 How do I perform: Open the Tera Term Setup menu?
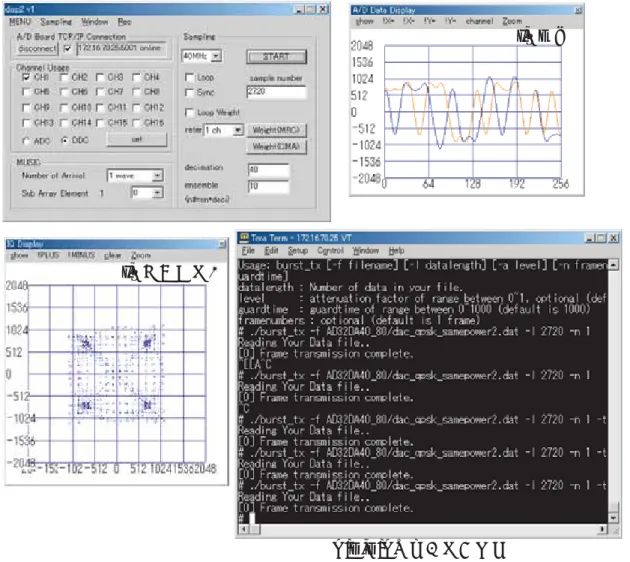tap(298, 251)
